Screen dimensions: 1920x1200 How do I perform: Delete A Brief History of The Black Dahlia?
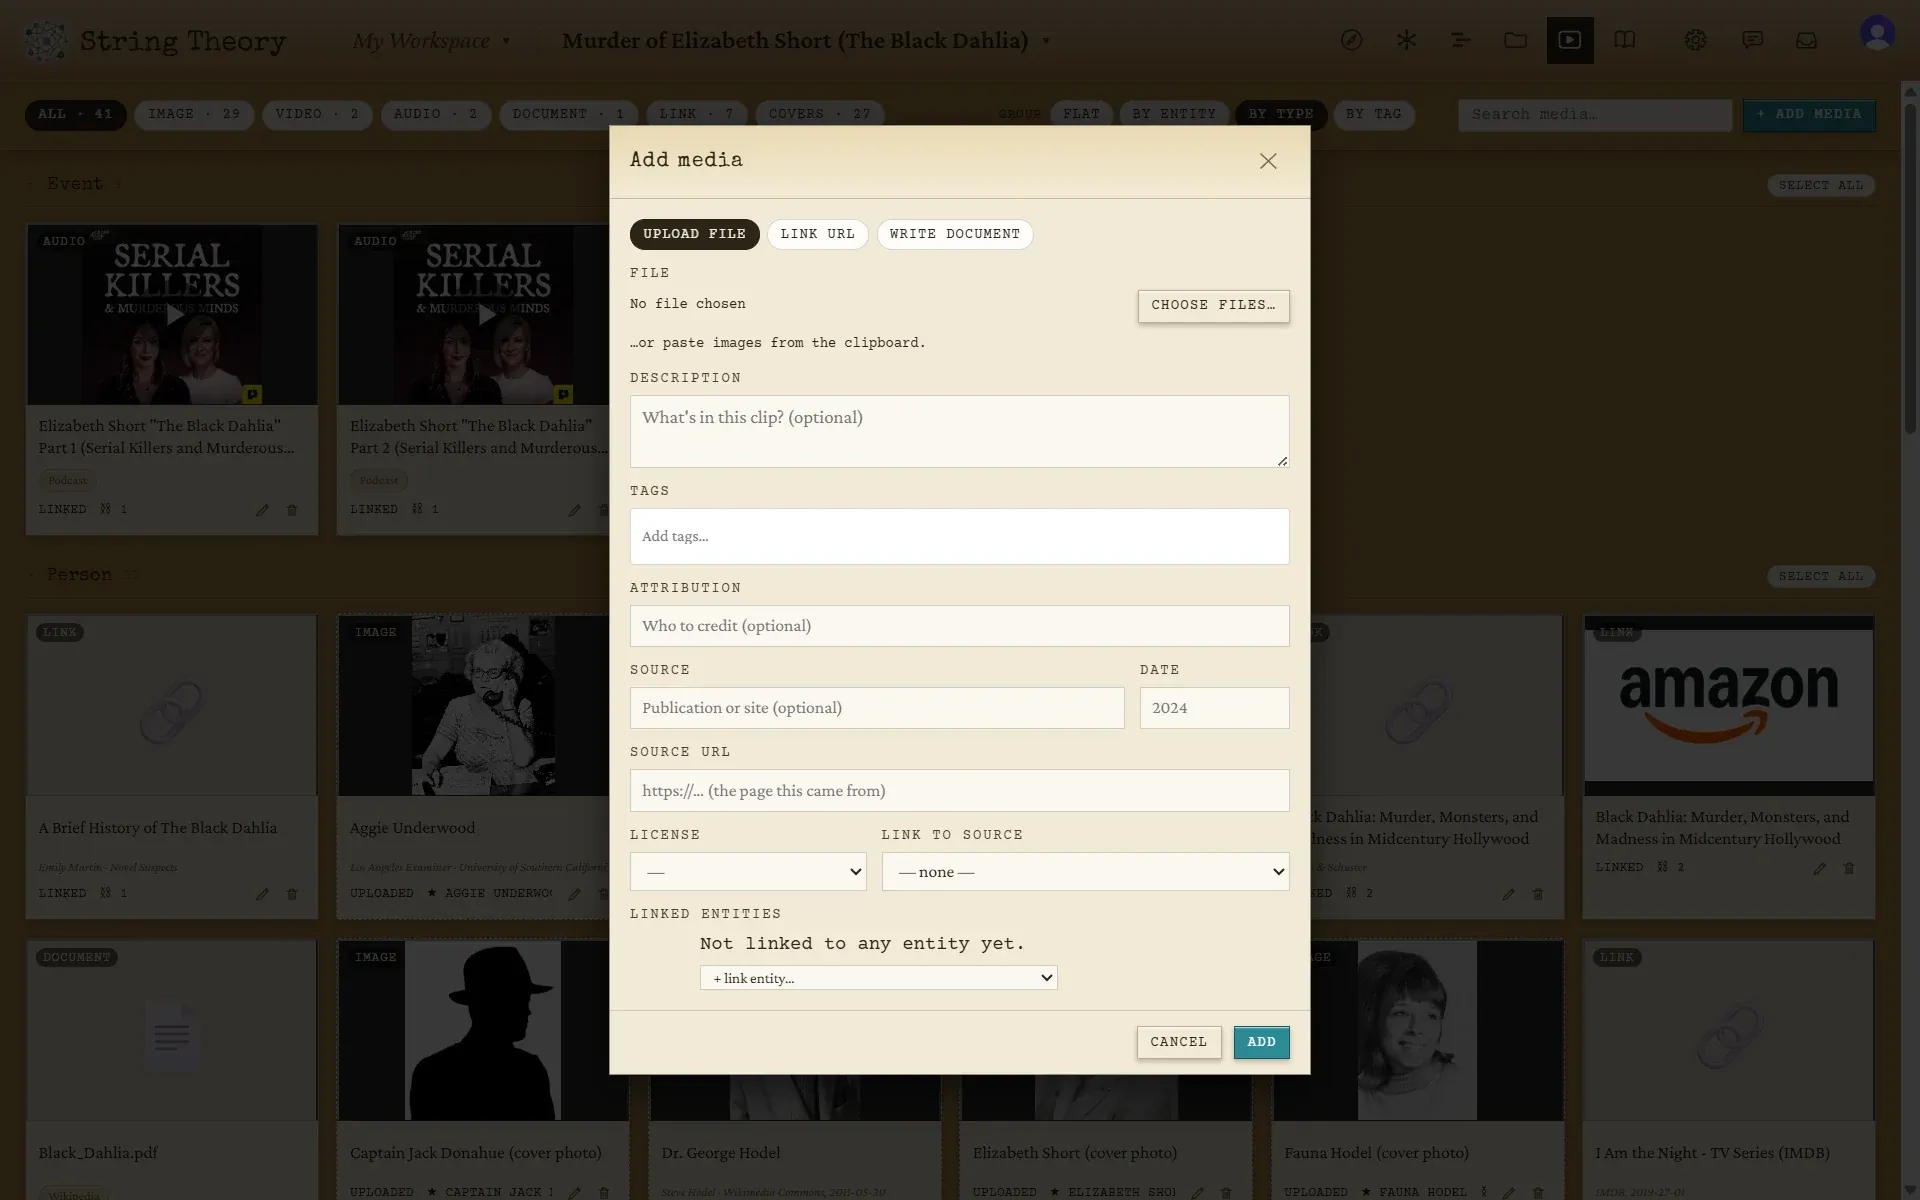292,894
